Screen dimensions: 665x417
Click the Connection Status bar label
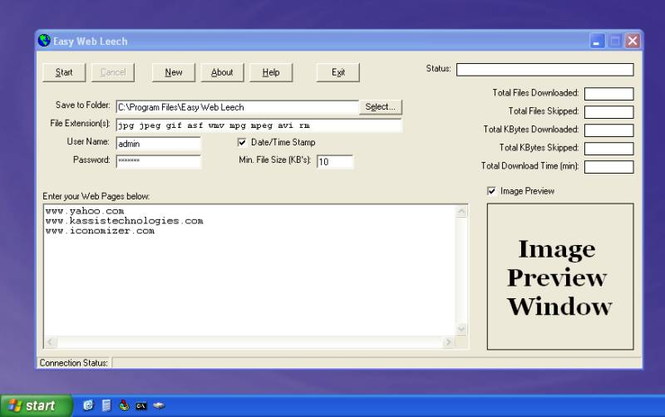coord(74,363)
